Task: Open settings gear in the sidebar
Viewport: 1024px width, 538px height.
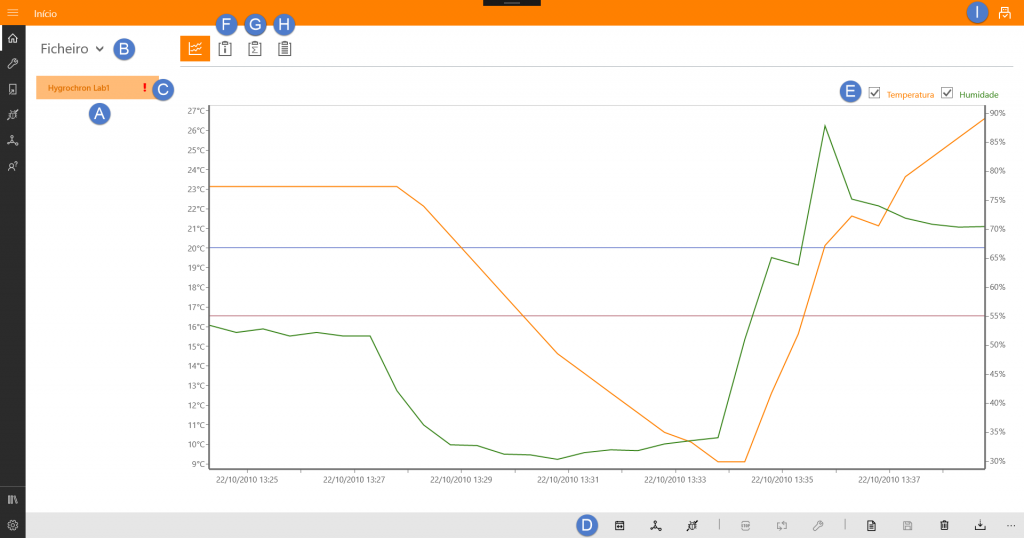Action: (x=13, y=525)
